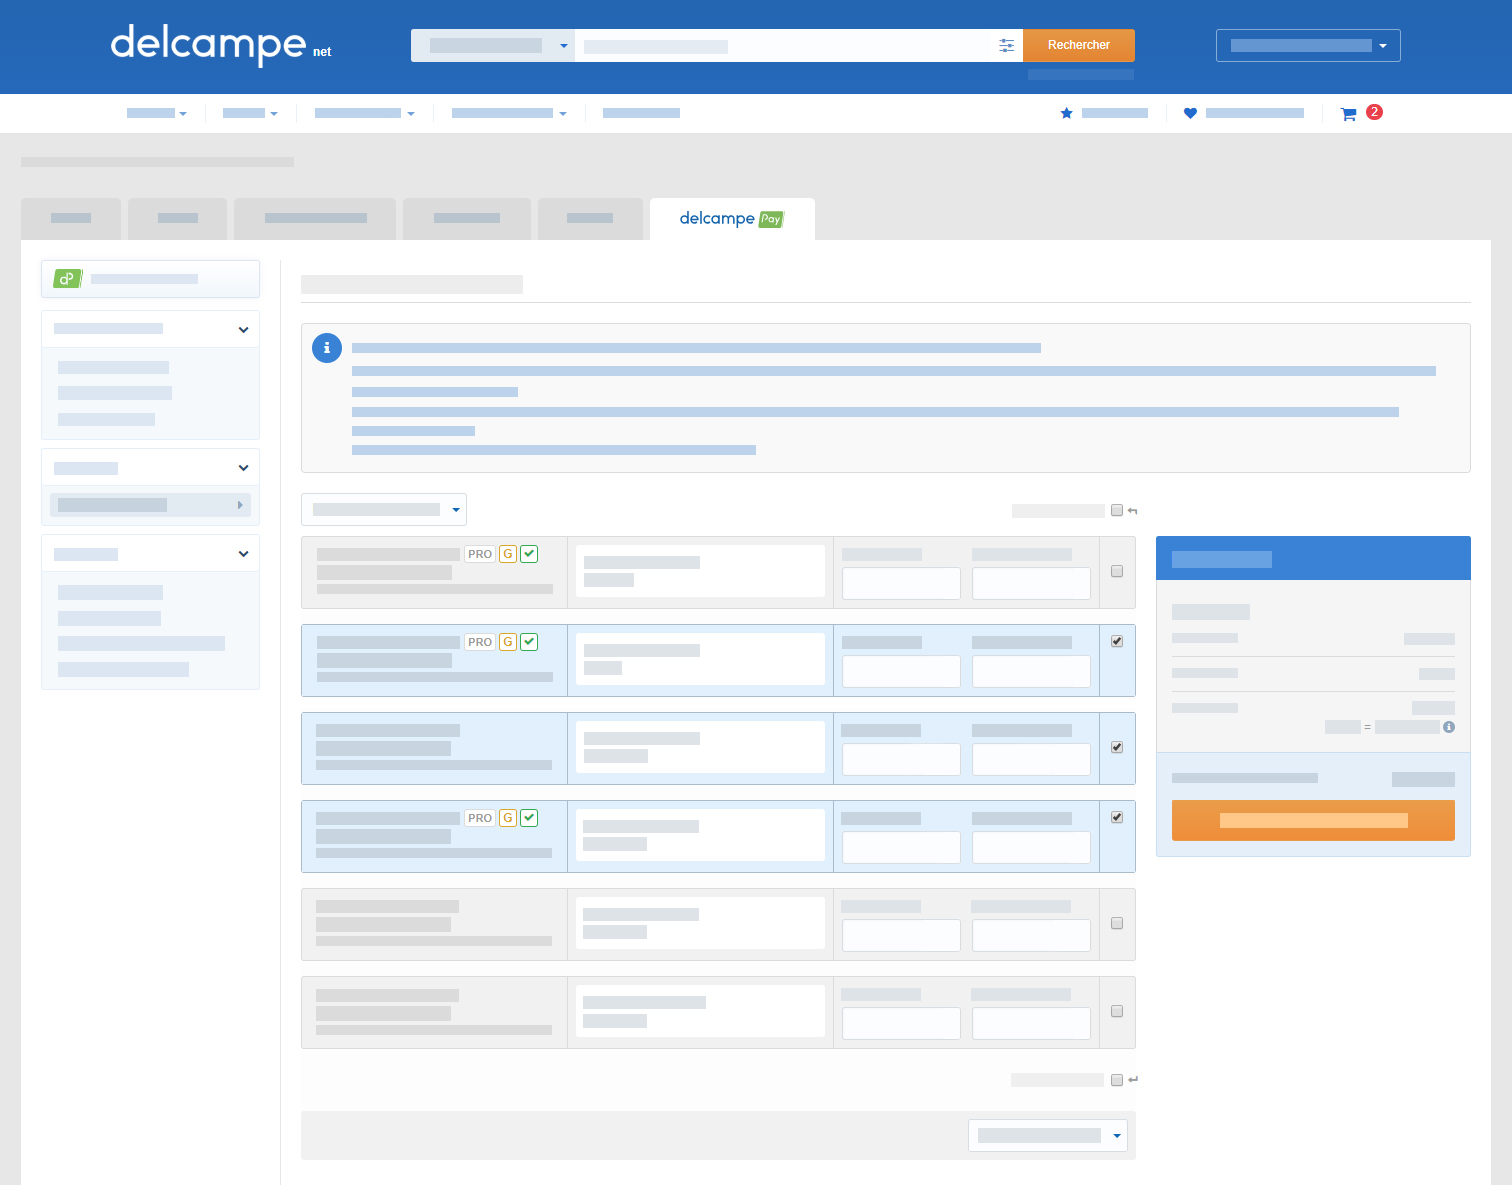The width and height of the screenshot is (1512, 1185).
Task: Tick the checkbox of the fifth list row
Action: (1117, 923)
